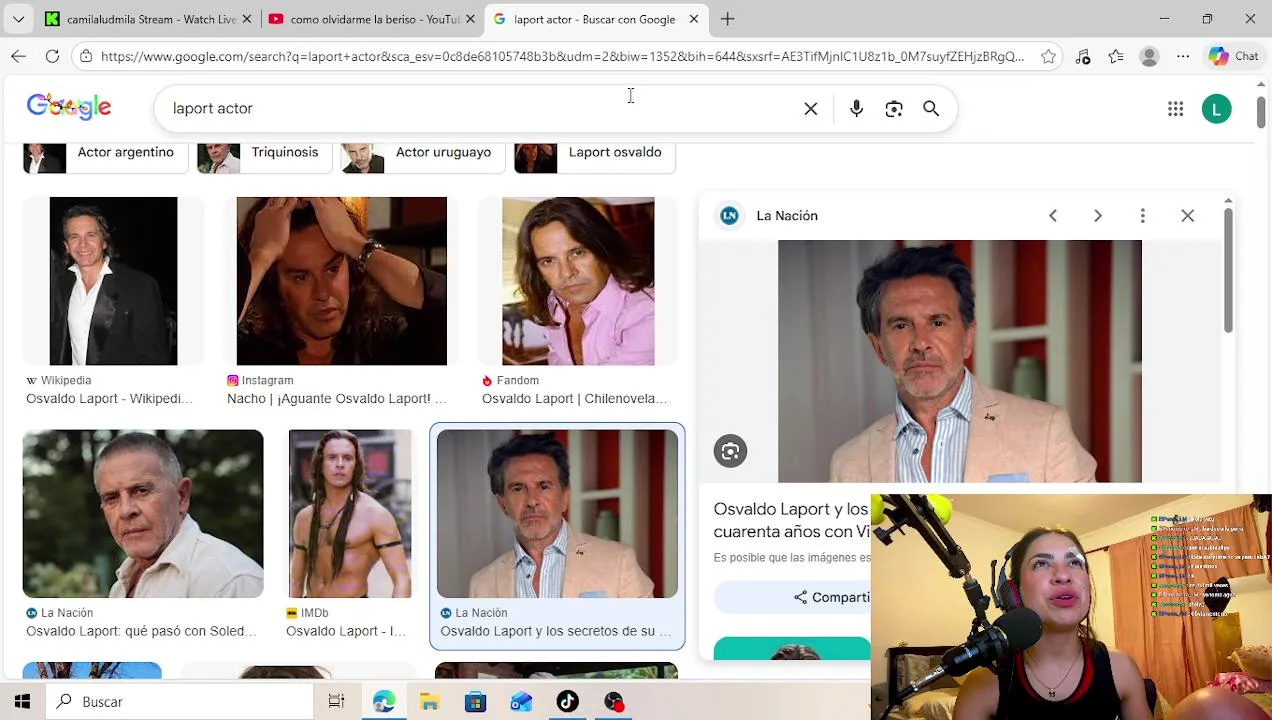Click the Google search box
Viewport: 1272px width, 720px height.
click(480, 108)
